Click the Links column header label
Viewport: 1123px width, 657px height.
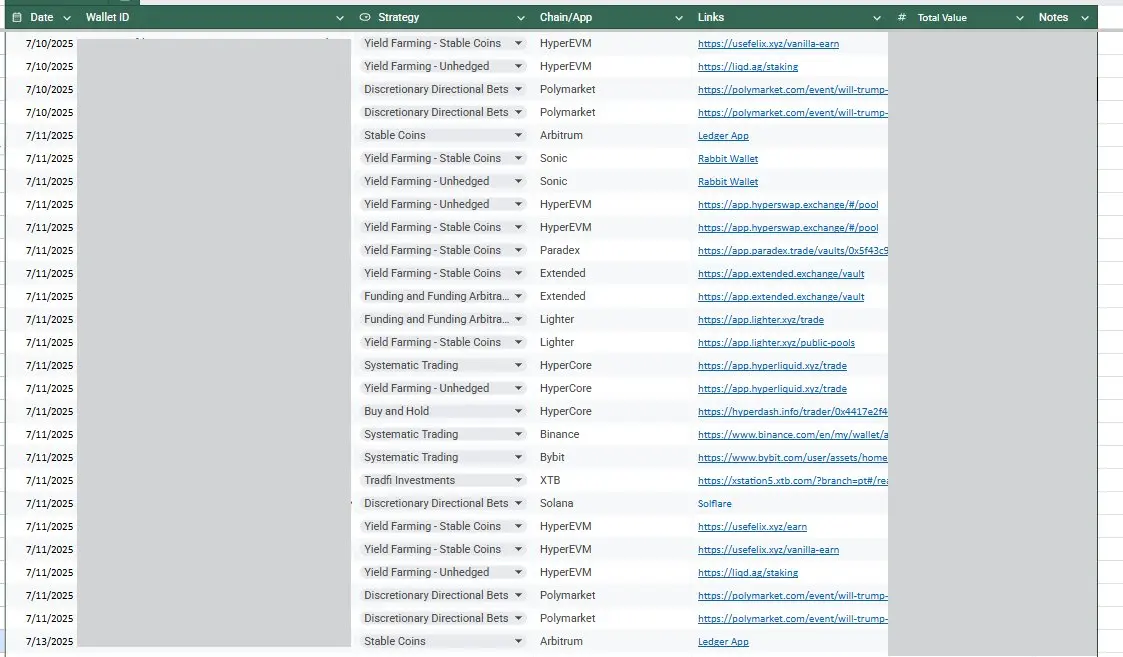coord(710,17)
